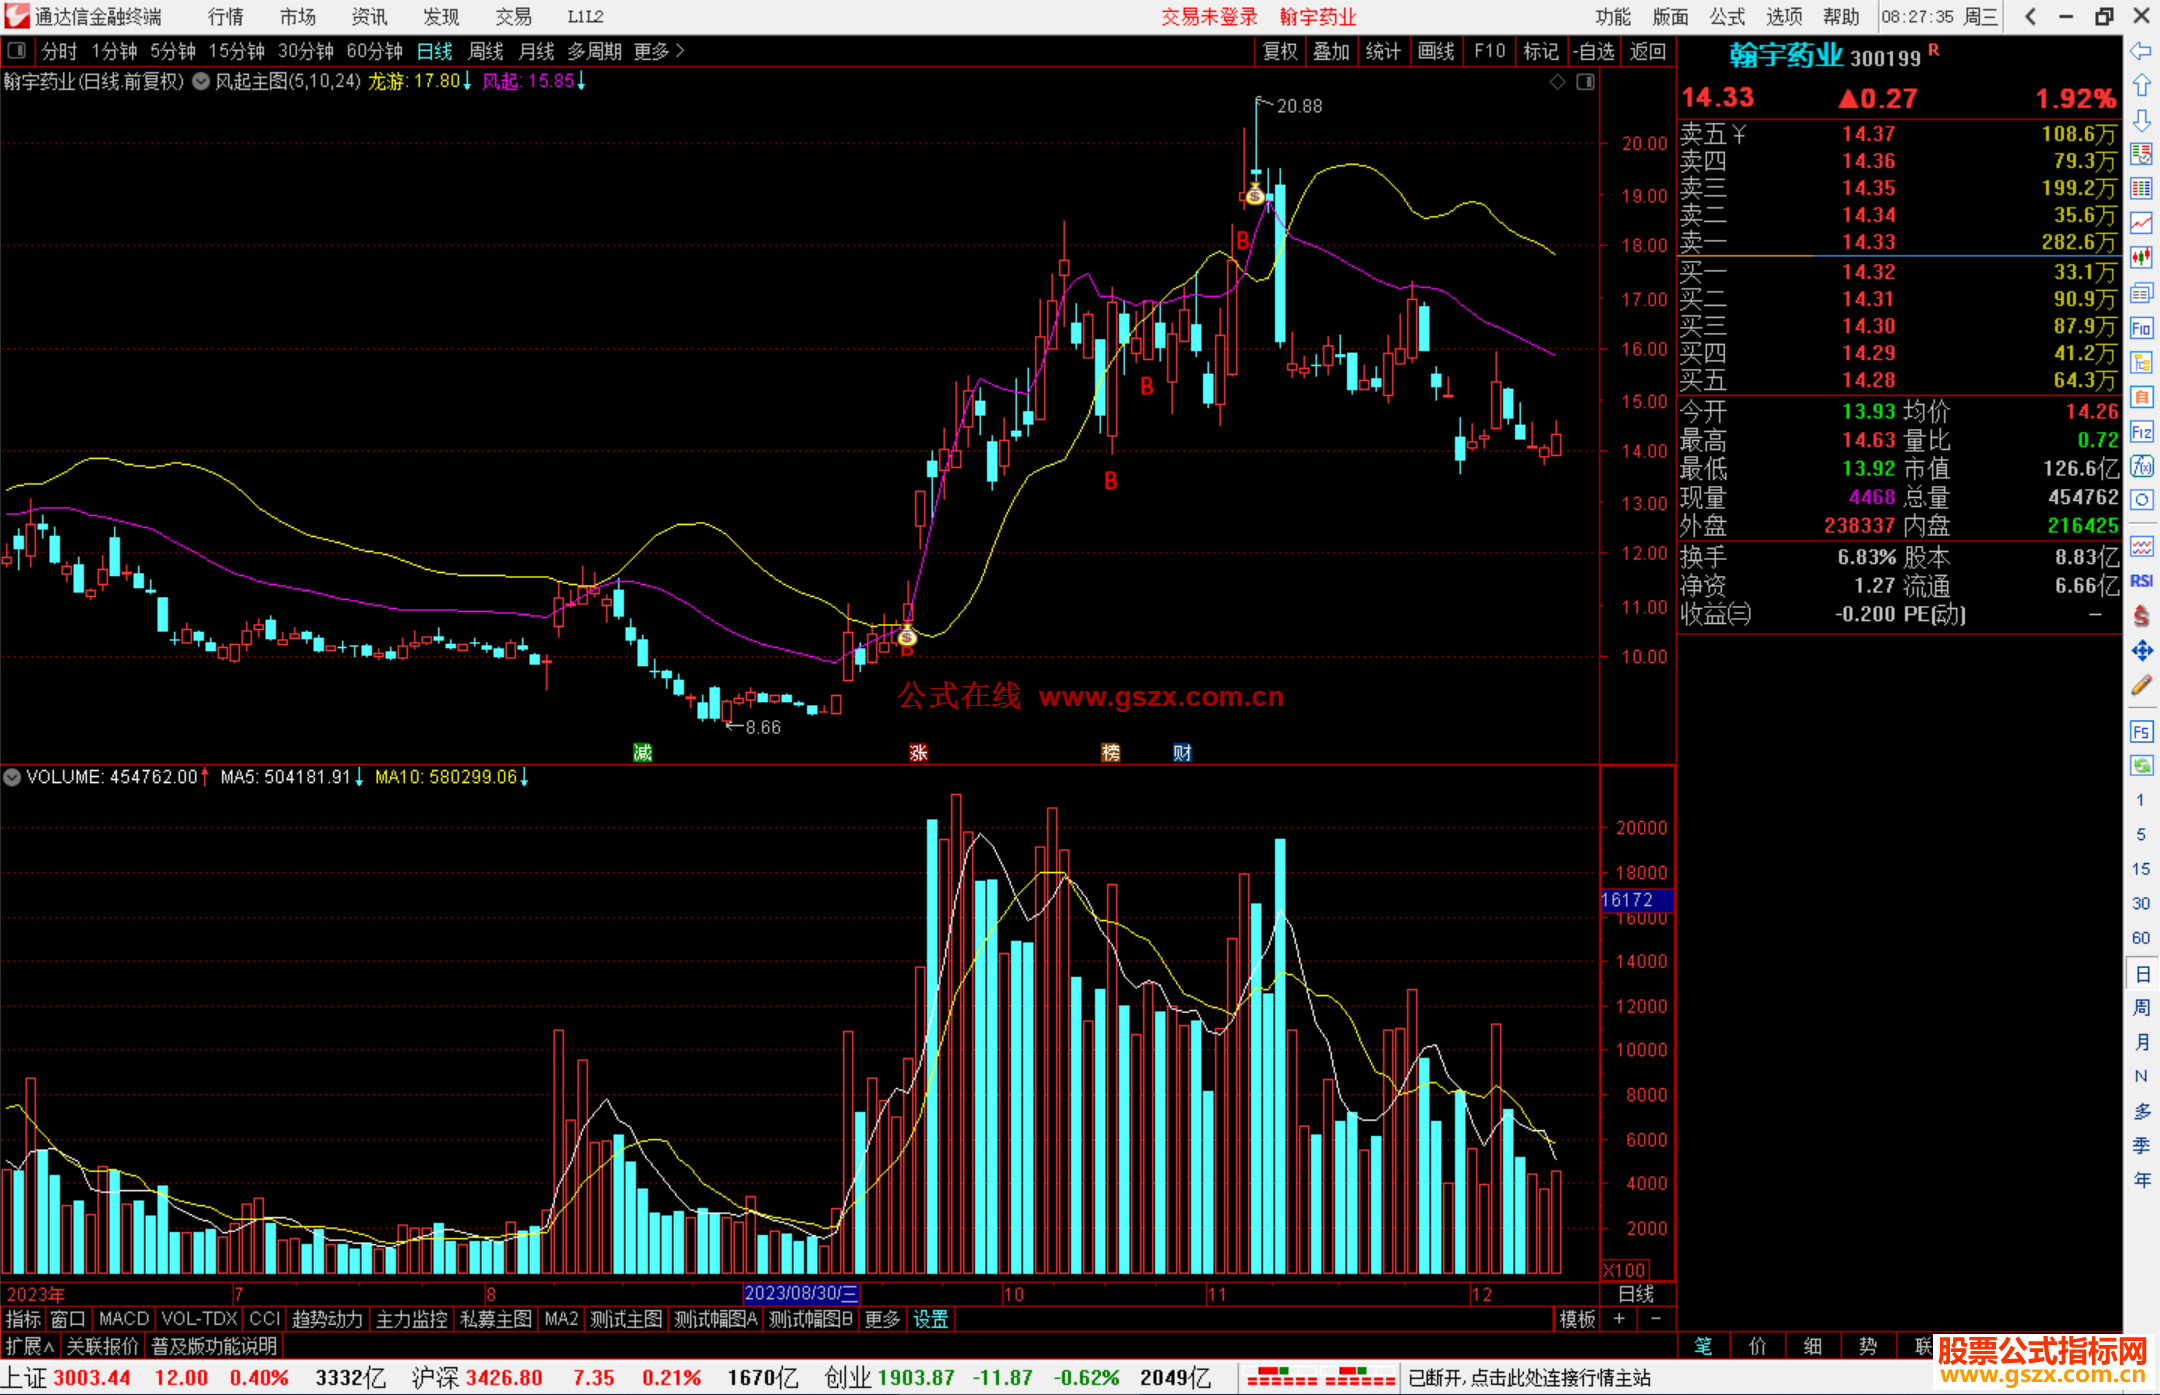
Task: Click the formula f(x) sidebar icon
Action: [x=2141, y=466]
